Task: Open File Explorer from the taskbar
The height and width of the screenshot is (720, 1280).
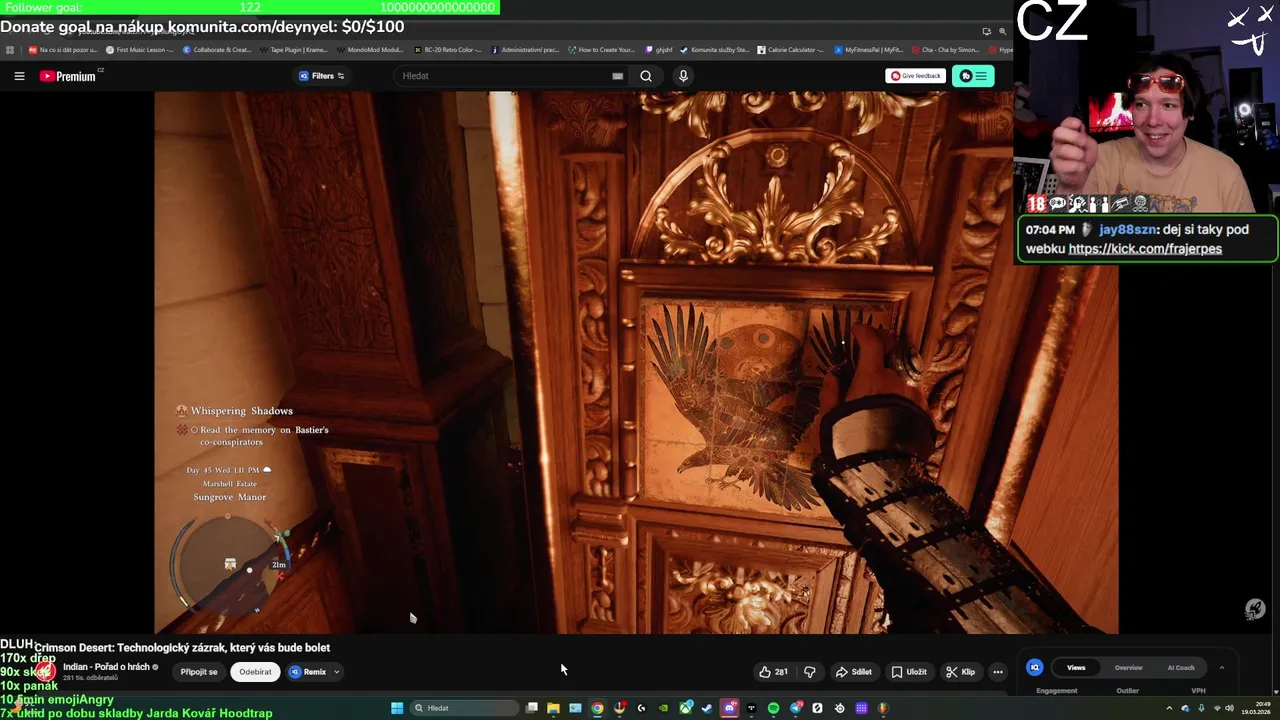Action: point(553,708)
